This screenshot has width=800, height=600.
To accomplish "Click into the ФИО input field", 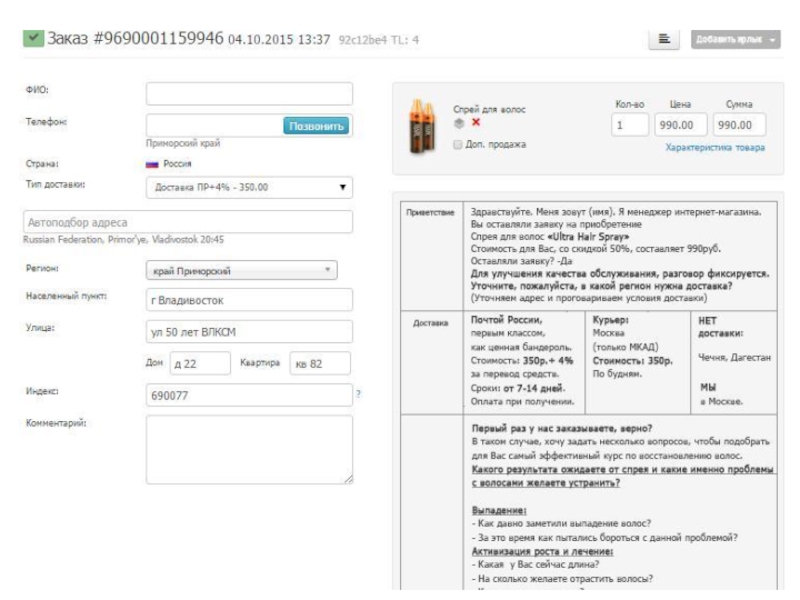I will [x=249, y=94].
